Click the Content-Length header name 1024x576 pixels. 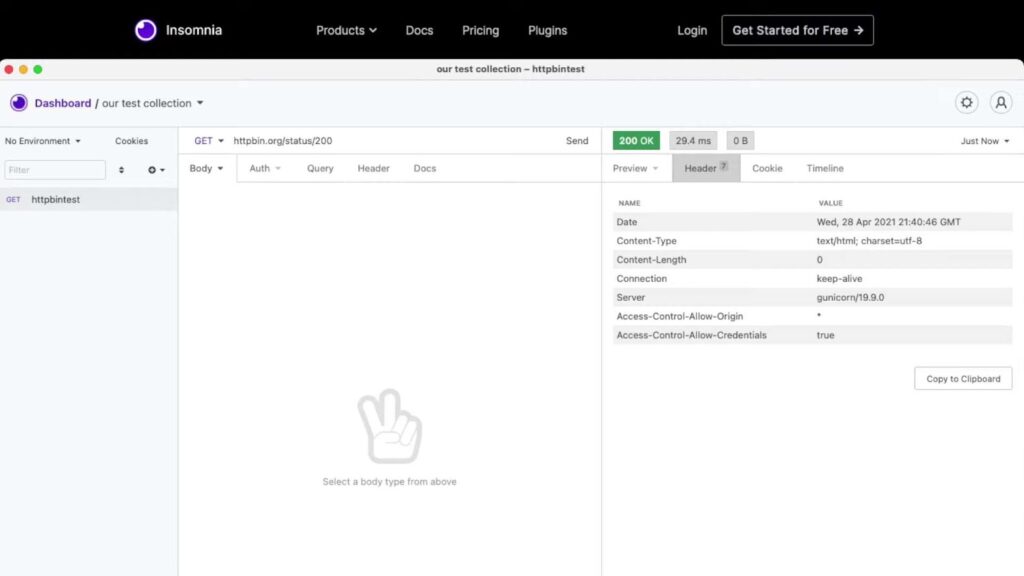click(651, 260)
